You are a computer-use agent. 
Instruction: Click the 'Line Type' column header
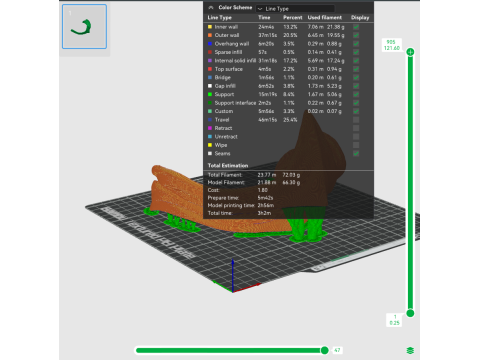[219, 17]
